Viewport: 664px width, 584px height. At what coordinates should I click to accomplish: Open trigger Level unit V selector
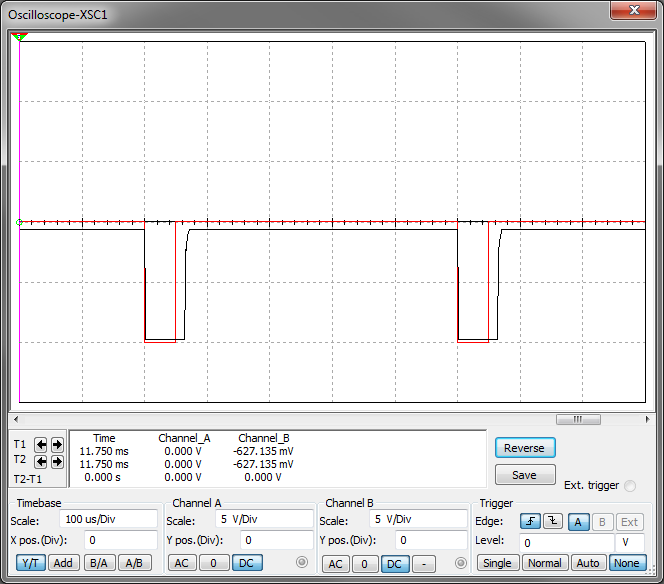point(629,541)
